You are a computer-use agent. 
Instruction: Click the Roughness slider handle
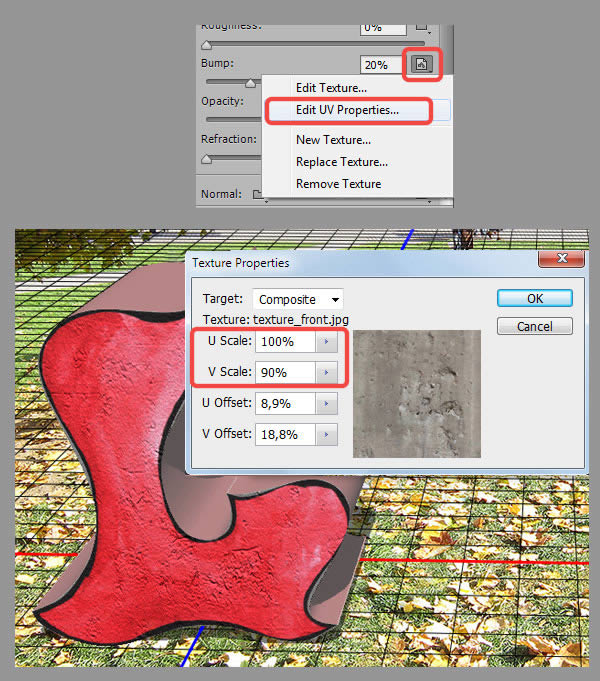[x=207, y=45]
